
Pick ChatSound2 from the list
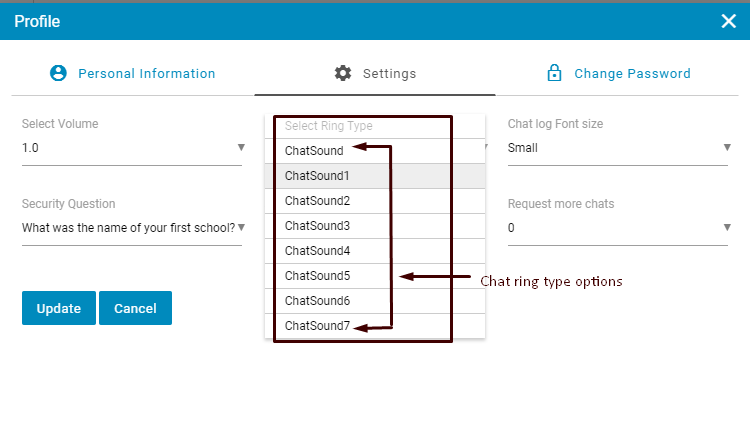[x=317, y=201]
